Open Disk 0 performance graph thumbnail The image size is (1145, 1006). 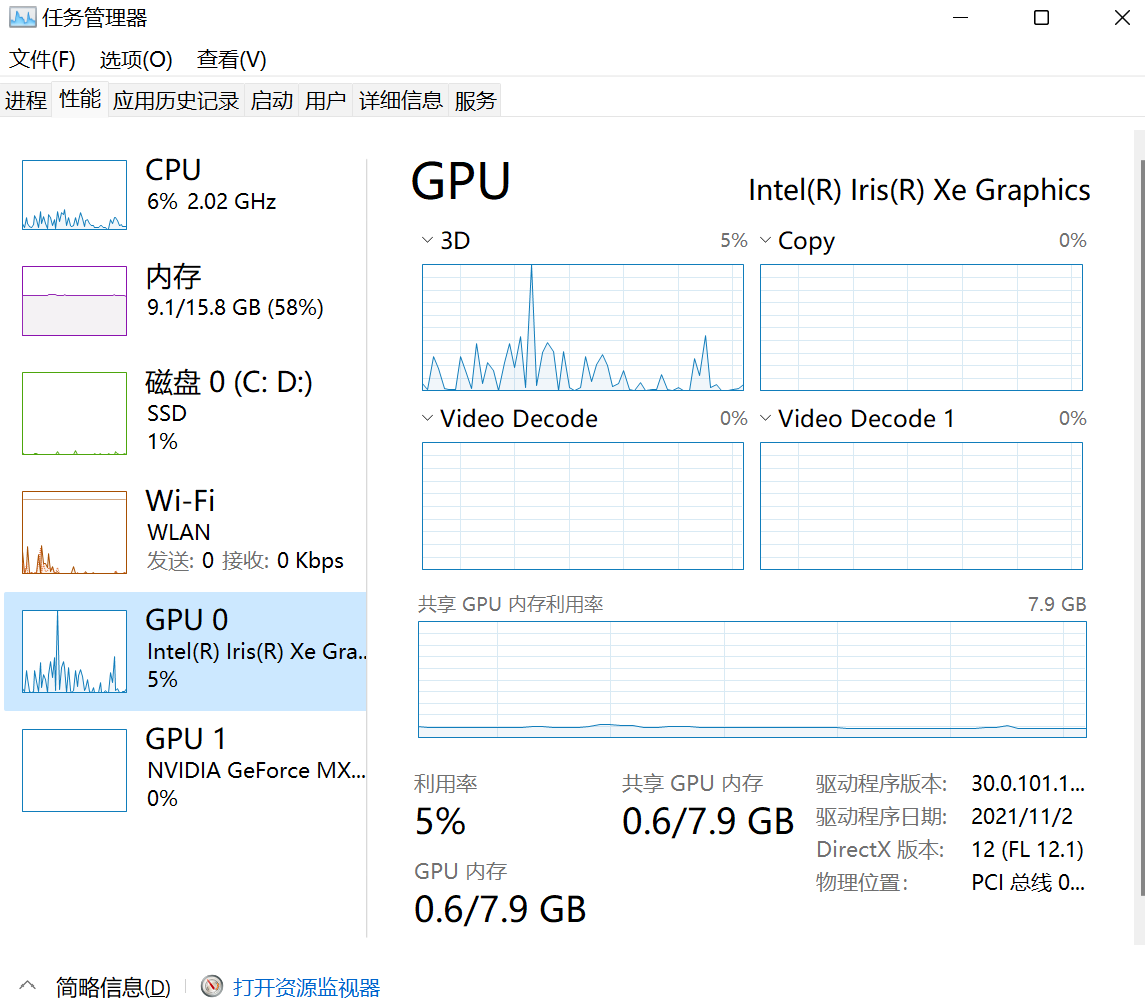(74, 413)
